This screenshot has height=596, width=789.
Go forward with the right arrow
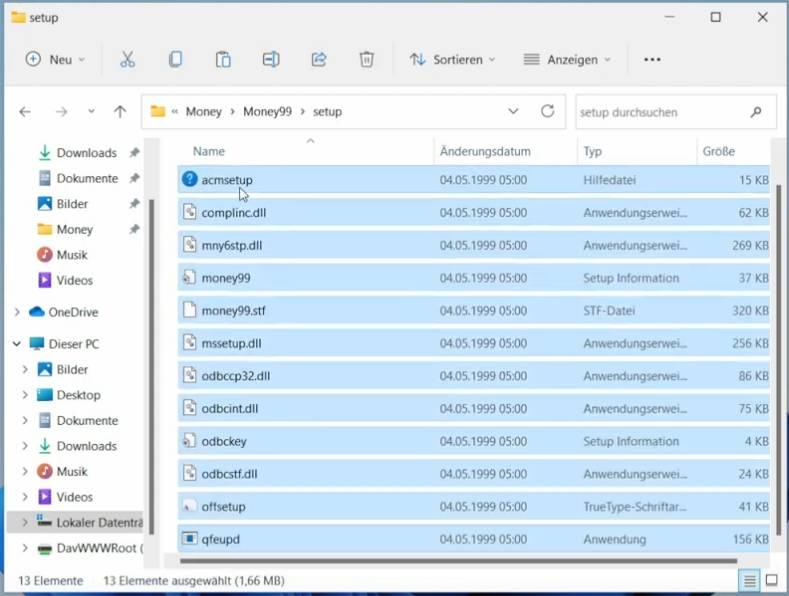[x=61, y=112]
